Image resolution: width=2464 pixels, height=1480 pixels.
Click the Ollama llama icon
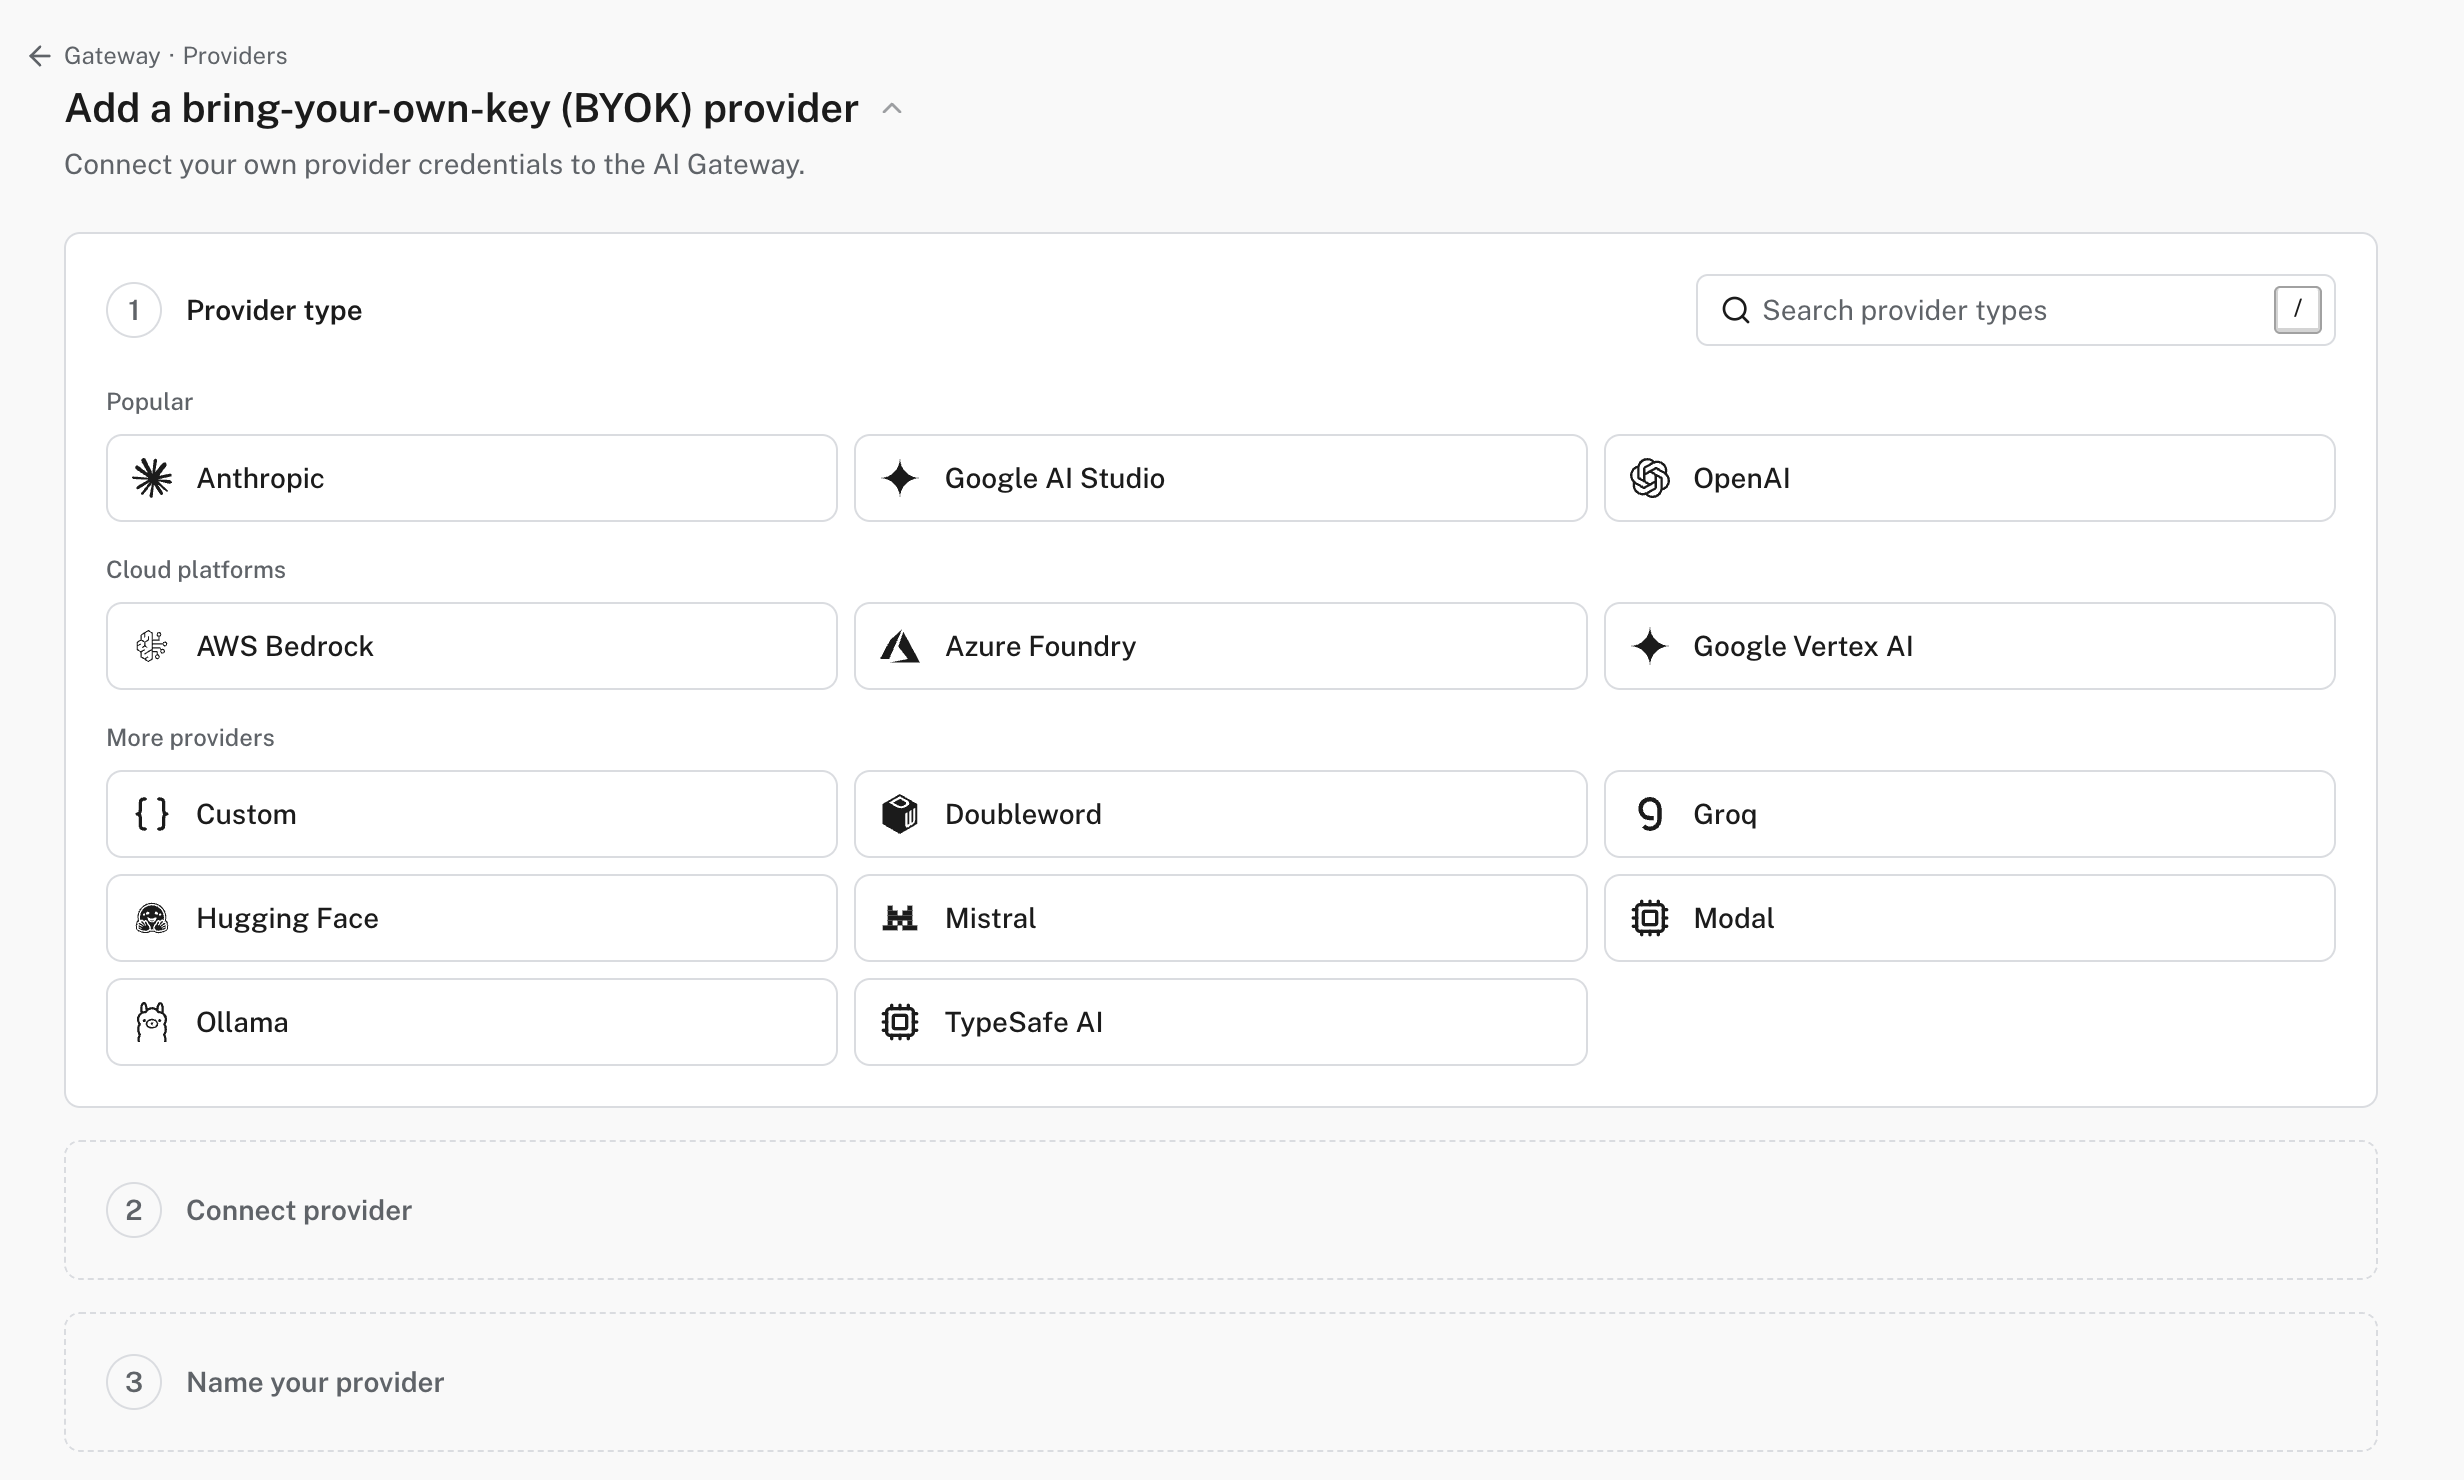pos(152,1022)
